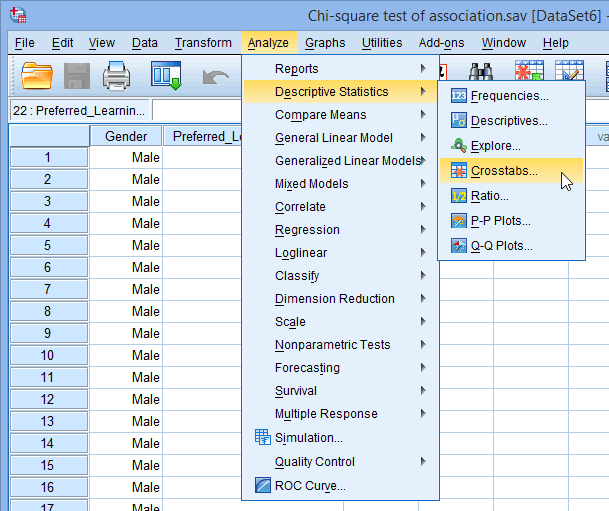Viewport: 609px width, 511px height.
Task: Click the P-P Plots icon
Action: coord(459,221)
